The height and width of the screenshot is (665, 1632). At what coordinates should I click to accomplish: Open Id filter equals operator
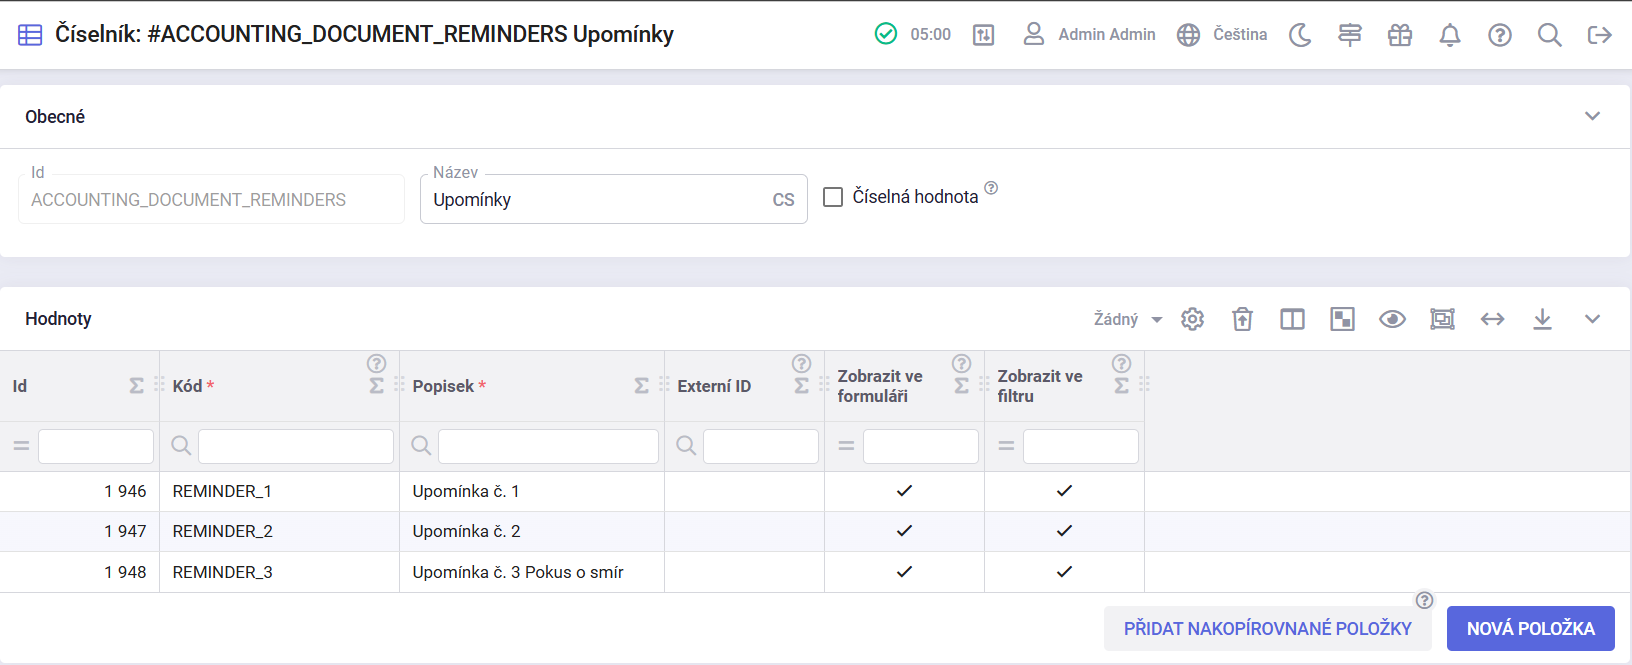click(21, 446)
